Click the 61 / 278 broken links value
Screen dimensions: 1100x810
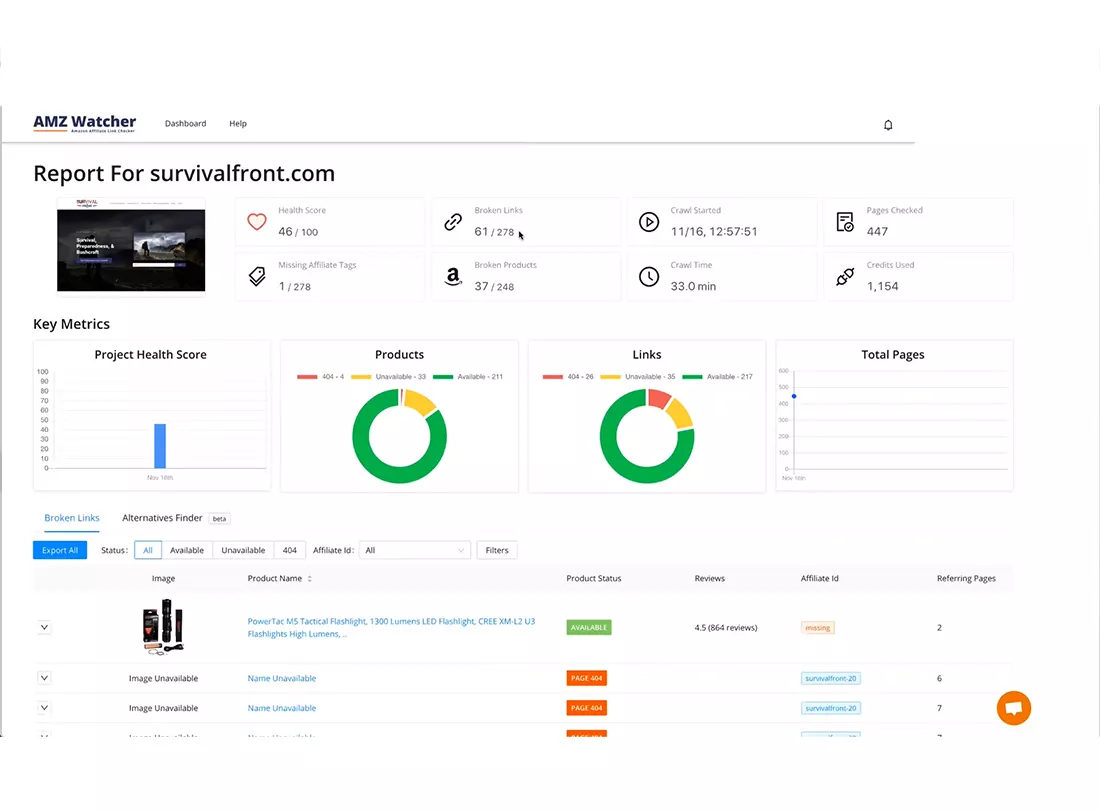[494, 231]
